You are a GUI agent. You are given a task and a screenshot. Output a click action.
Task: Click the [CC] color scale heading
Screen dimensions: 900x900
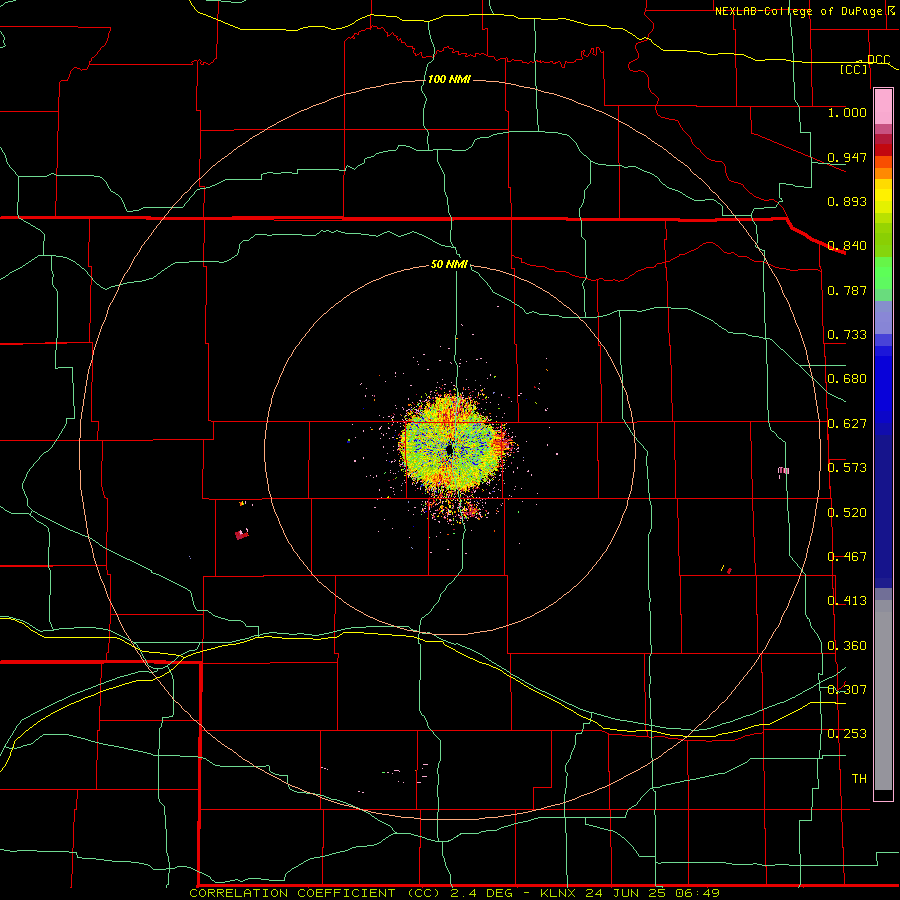854,69
